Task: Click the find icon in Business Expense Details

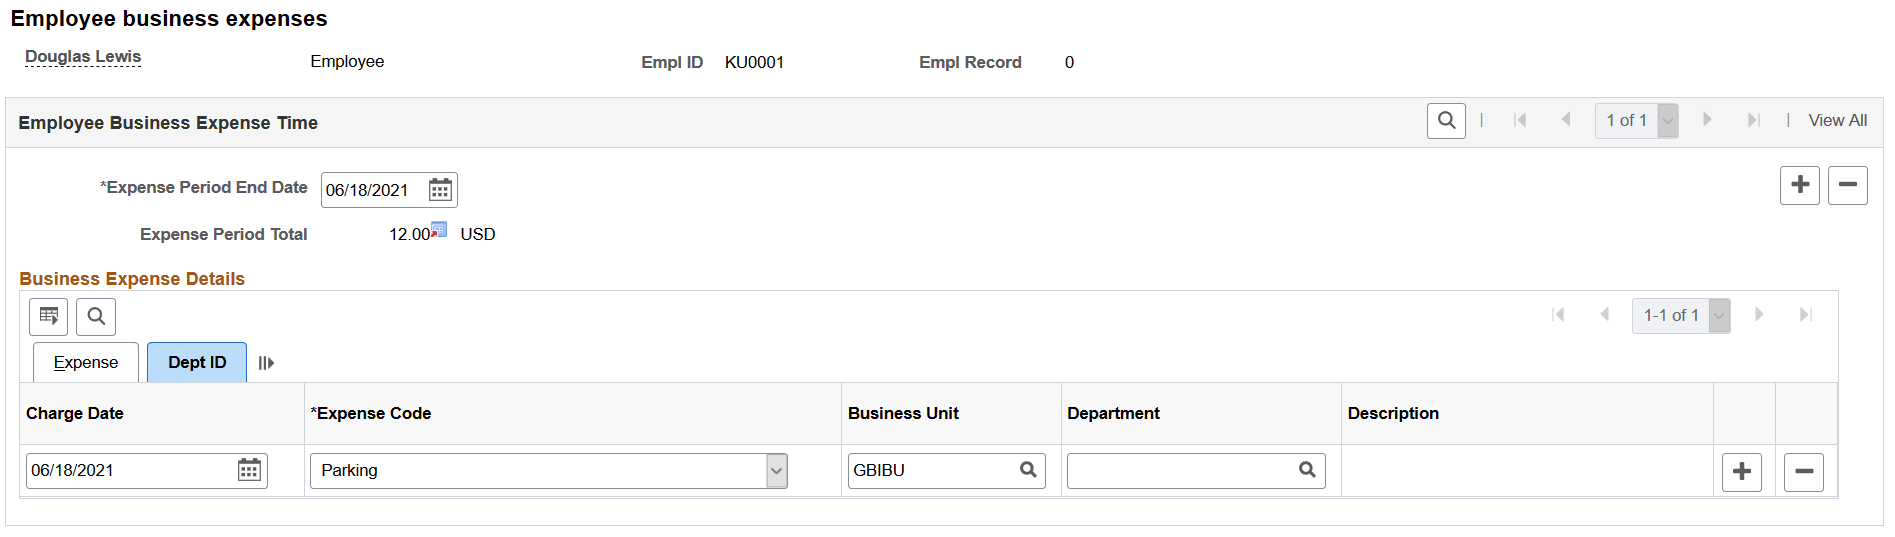Action: click(96, 317)
